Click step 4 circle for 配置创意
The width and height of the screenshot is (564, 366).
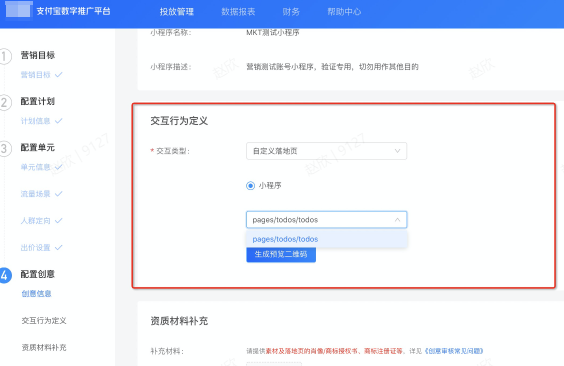click(x=4, y=275)
